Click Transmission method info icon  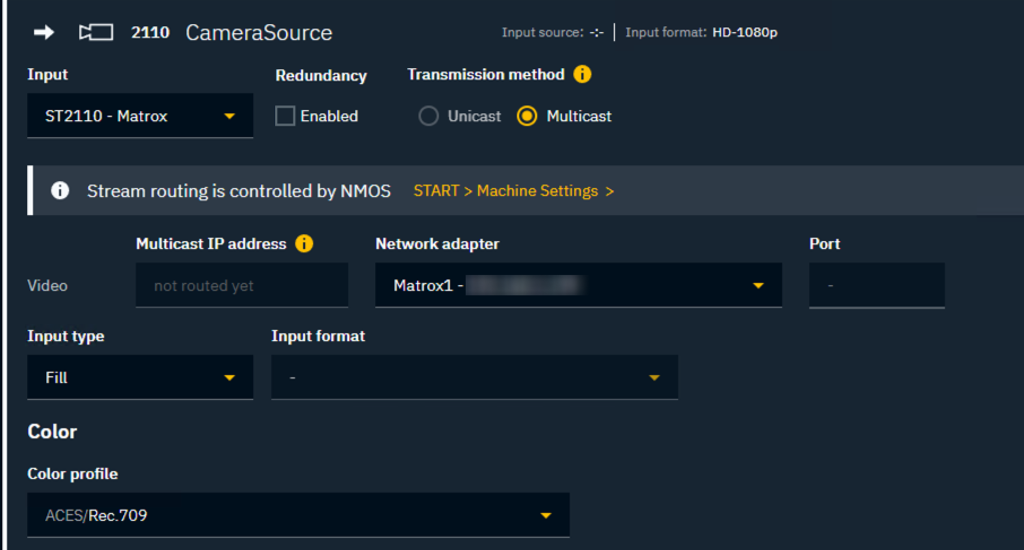(x=582, y=75)
